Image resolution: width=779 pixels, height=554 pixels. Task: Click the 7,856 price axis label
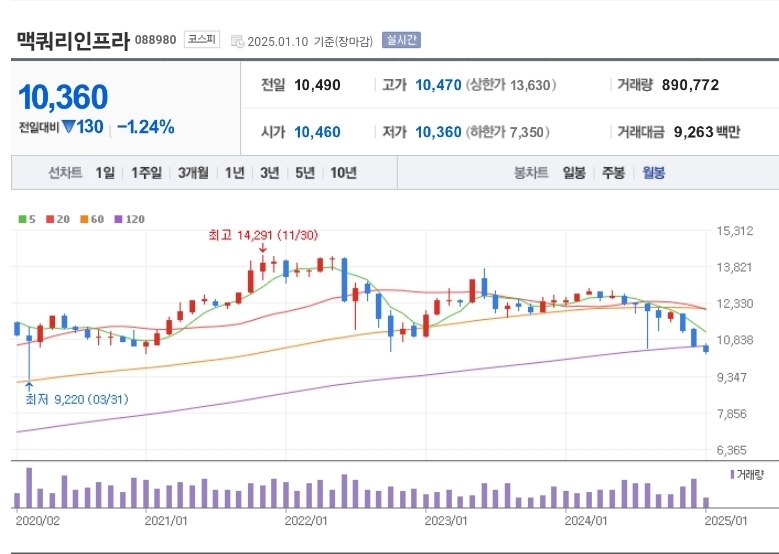click(x=732, y=413)
